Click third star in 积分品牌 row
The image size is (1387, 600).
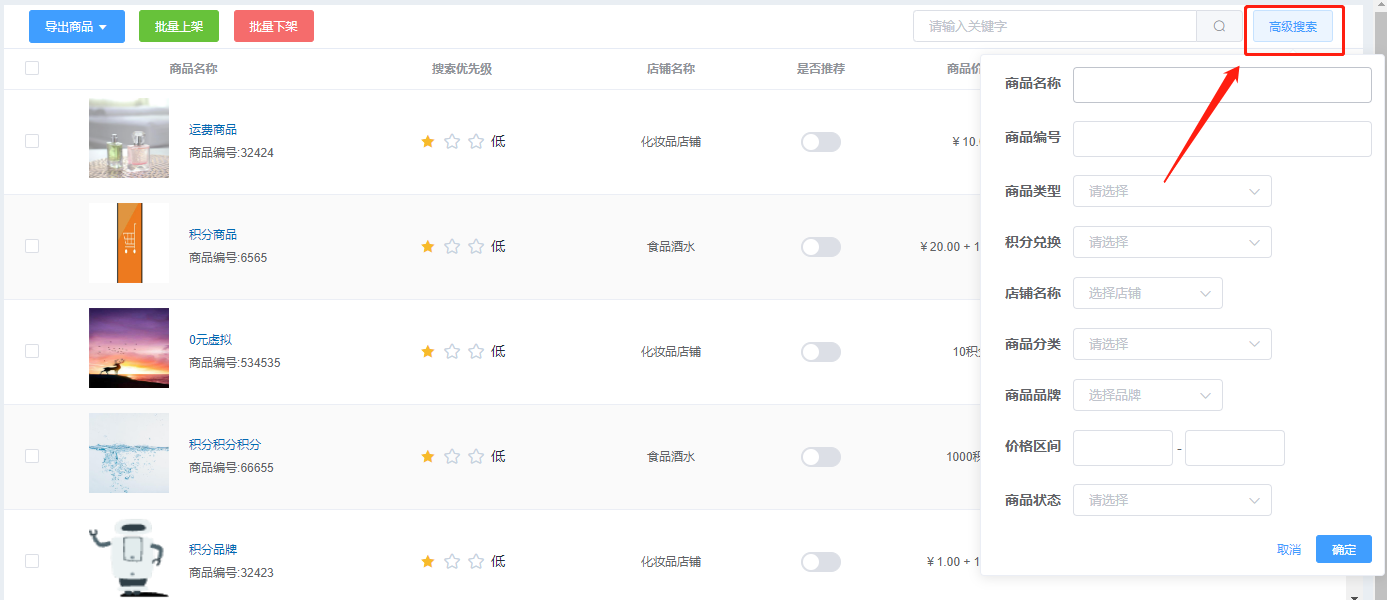tap(476, 562)
